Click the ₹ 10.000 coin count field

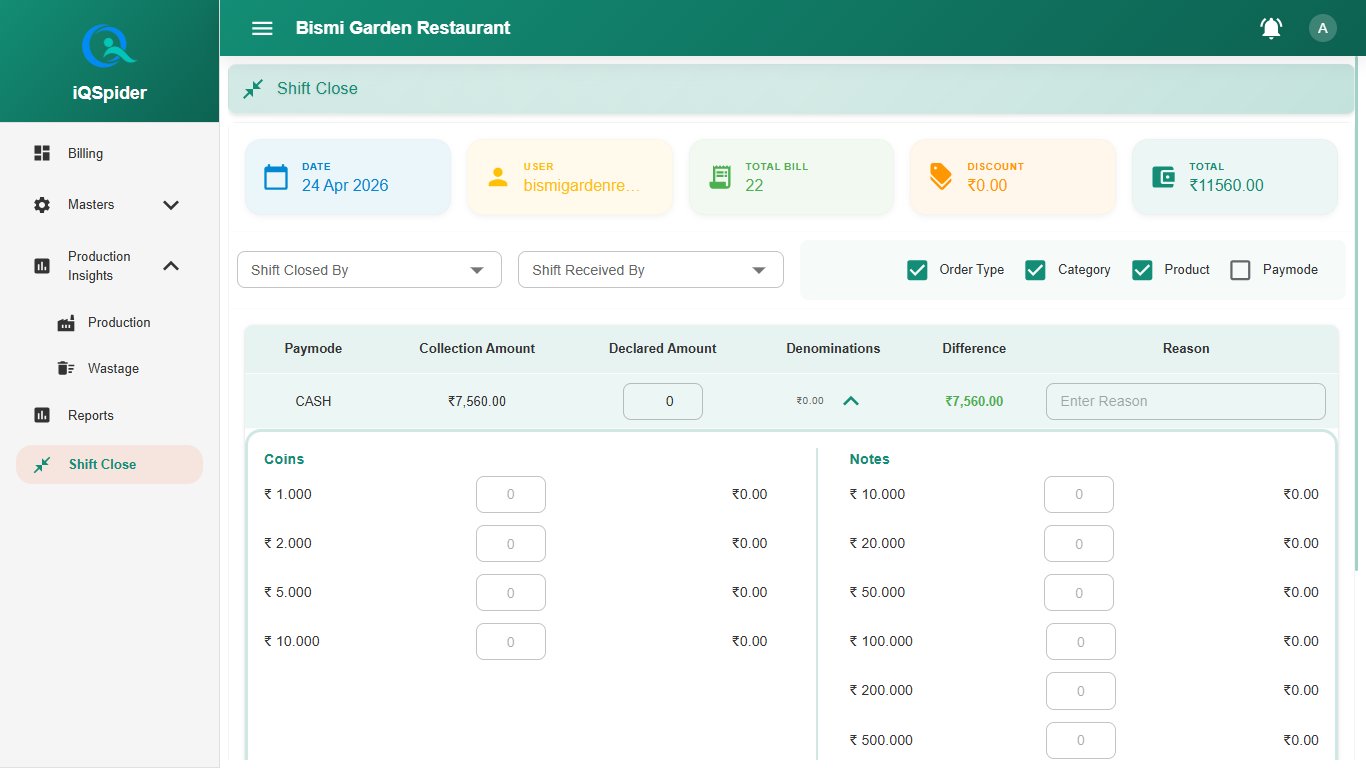(511, 641)
